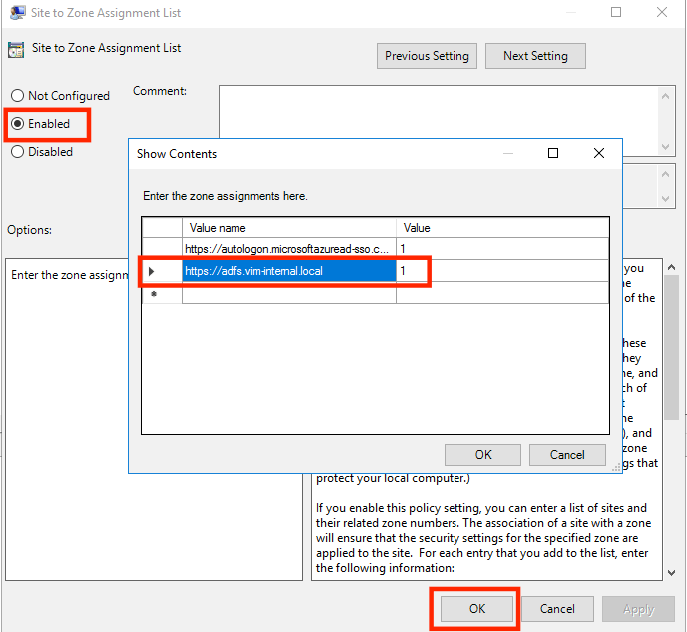Cancel the Show Contents dialog
687x632 pixels.
[567, 454]
